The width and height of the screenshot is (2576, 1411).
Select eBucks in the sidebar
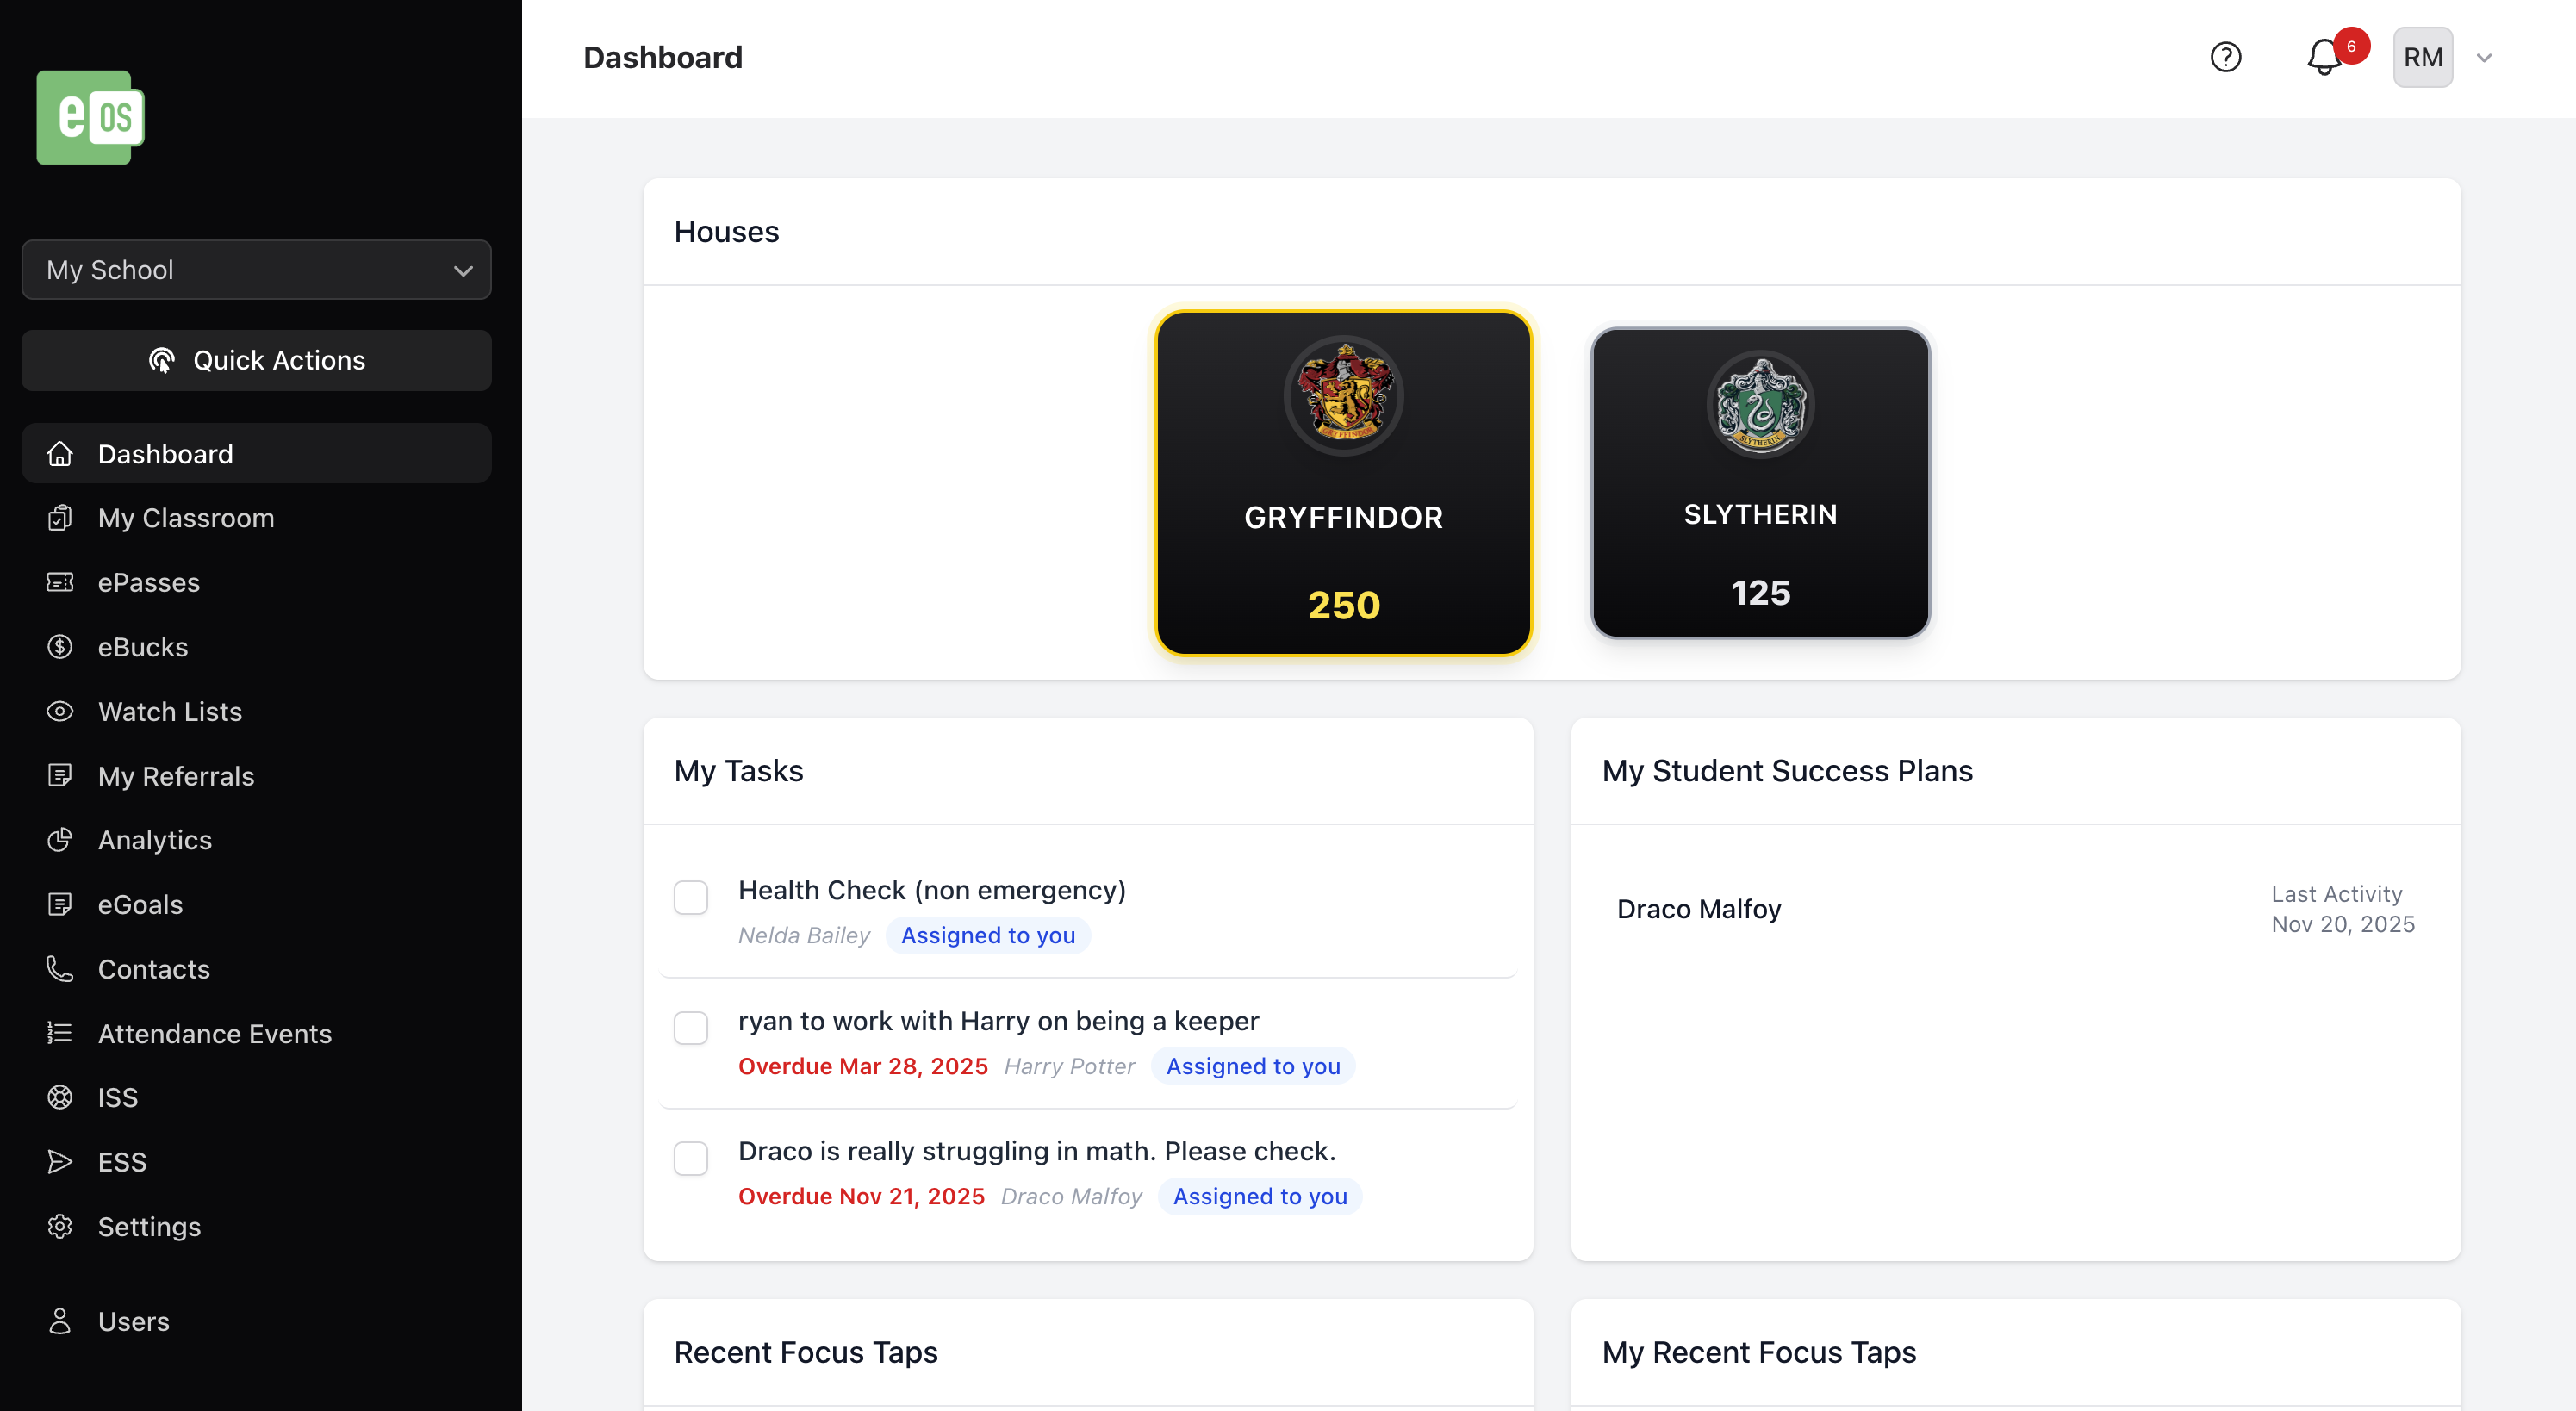point(143,646)
